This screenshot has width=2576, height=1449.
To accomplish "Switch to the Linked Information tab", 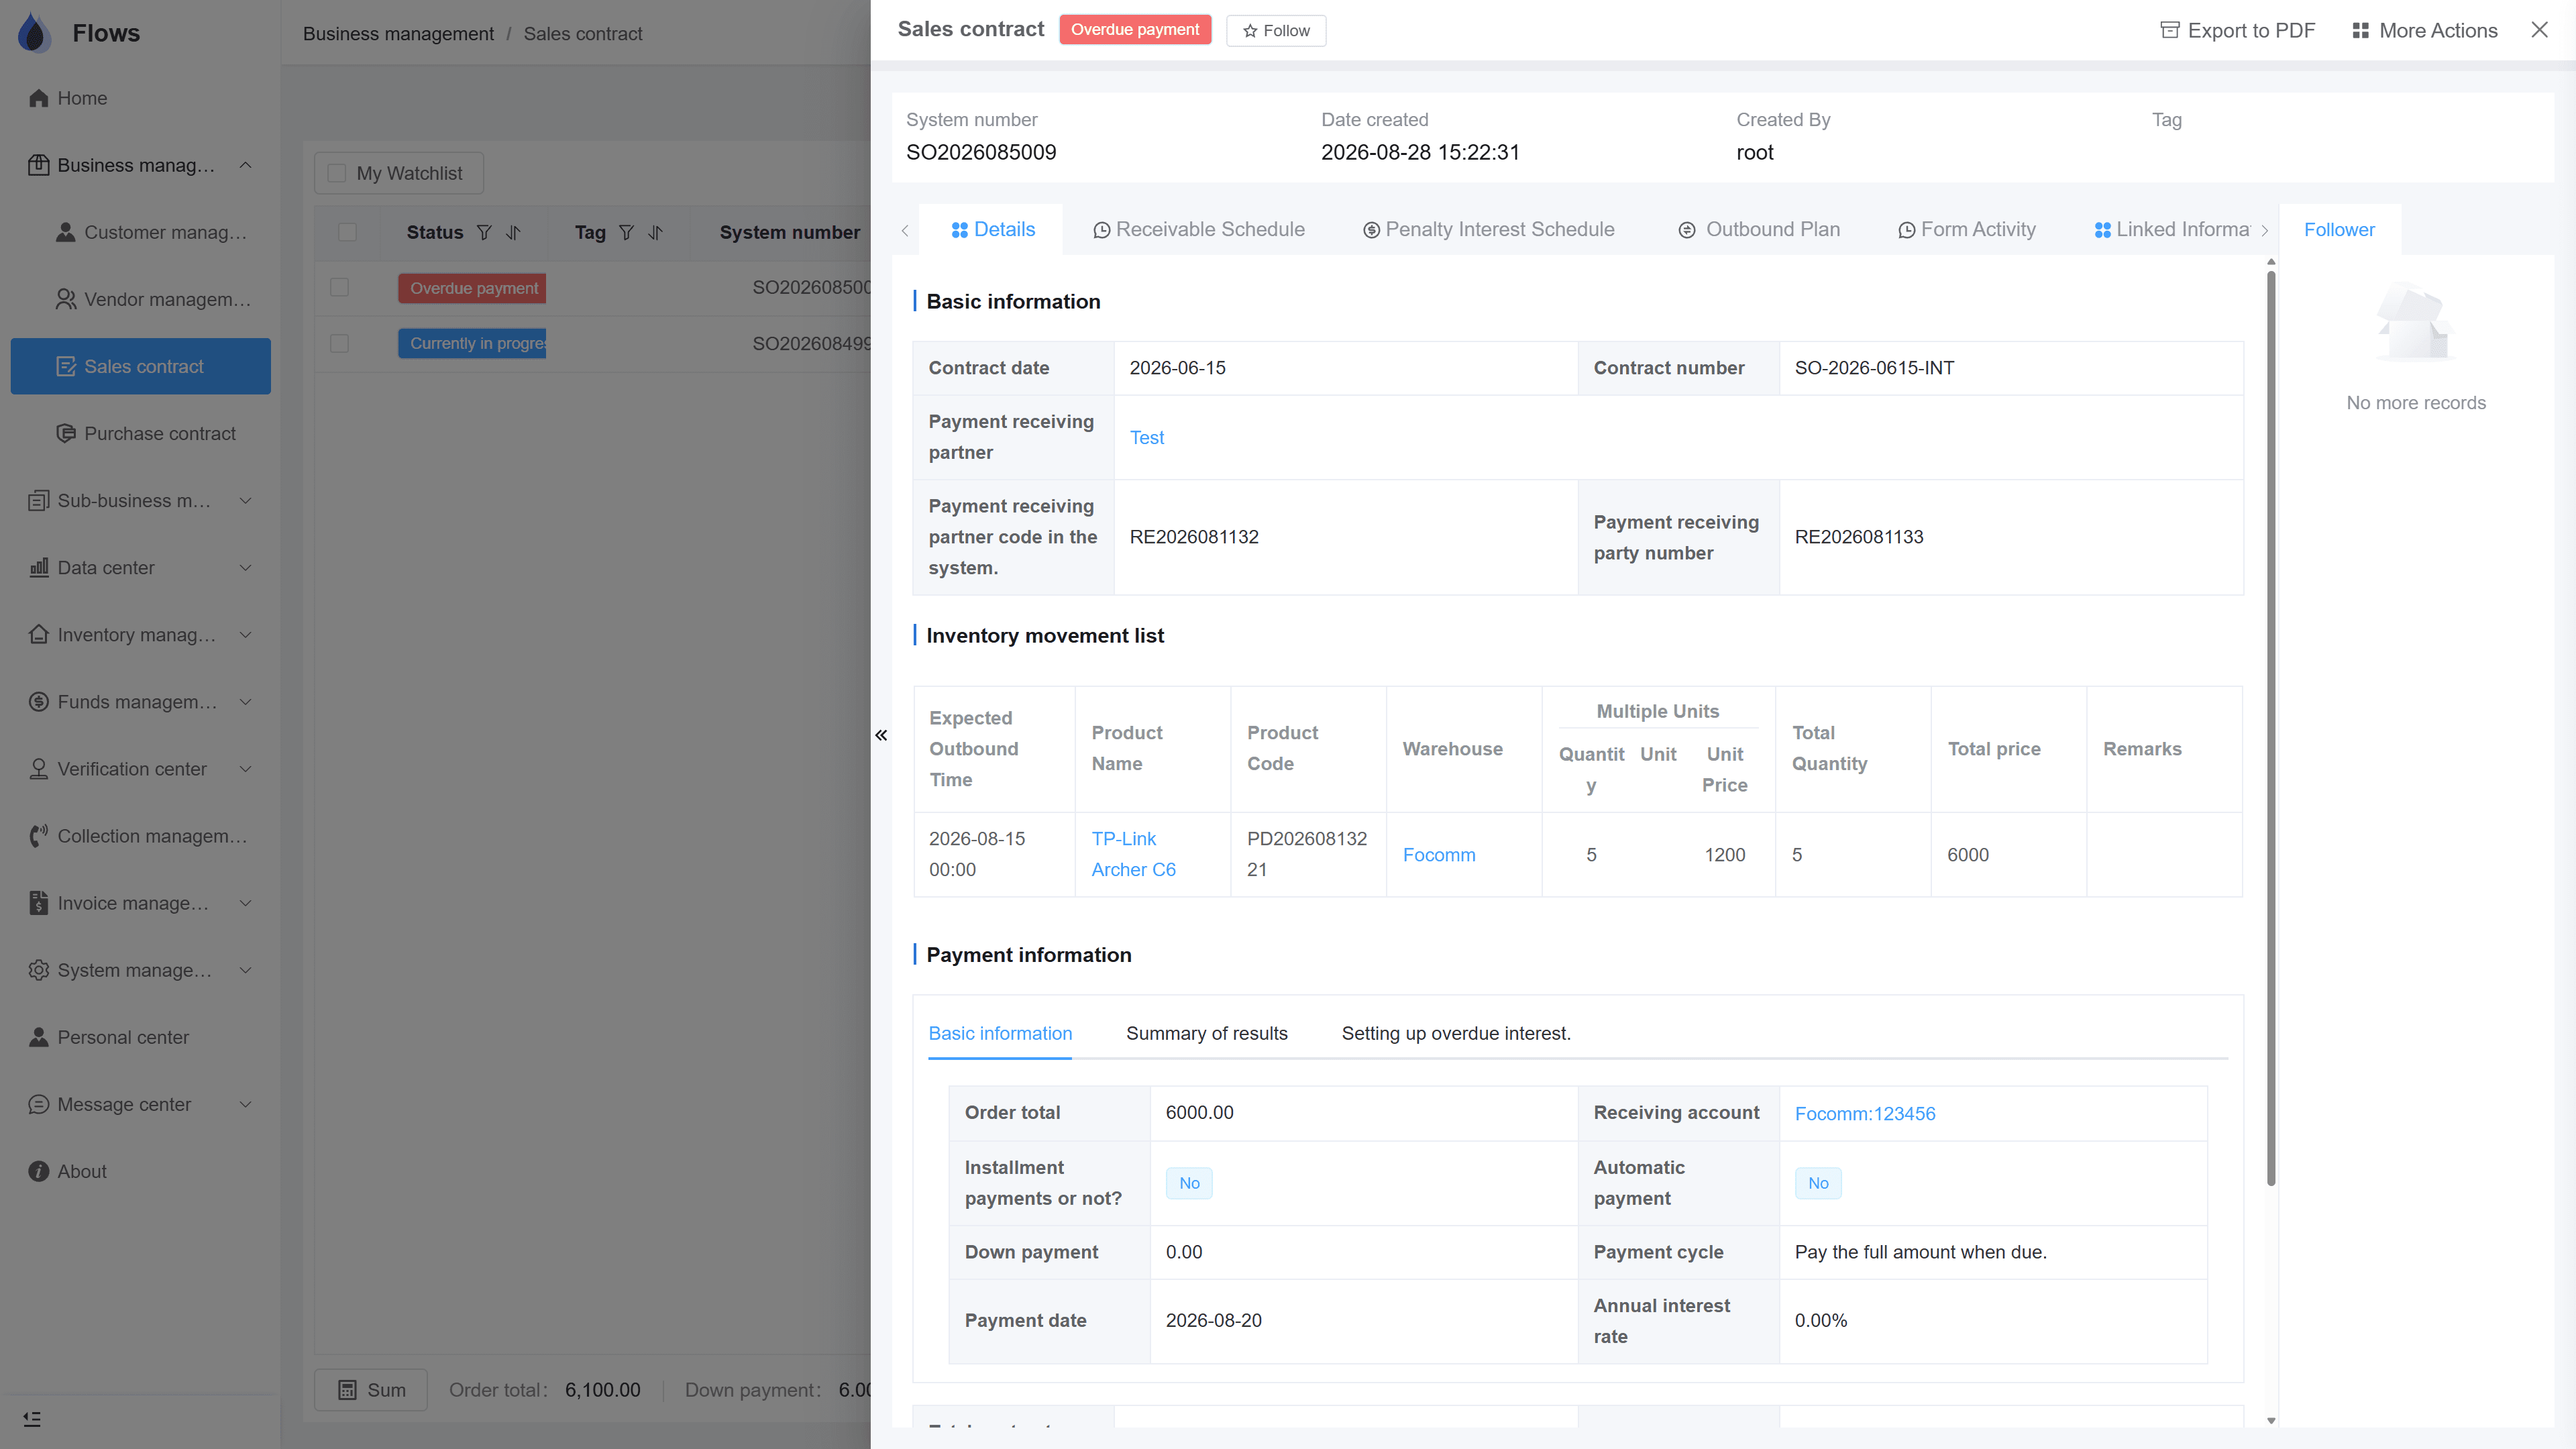I will point(2172,229).
